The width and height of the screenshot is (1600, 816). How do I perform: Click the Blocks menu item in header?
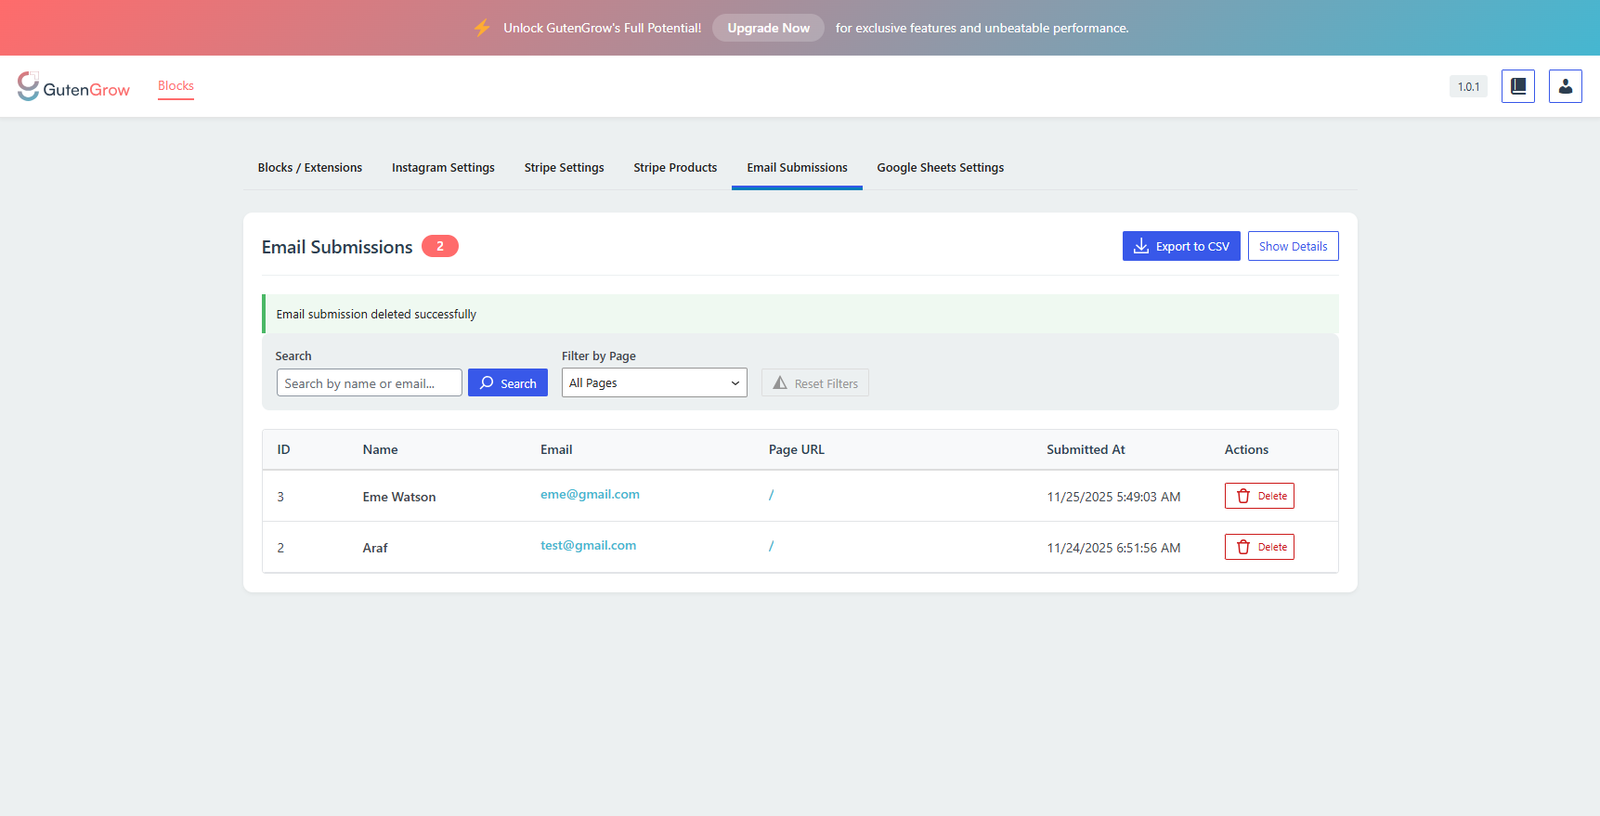[176, 86]
